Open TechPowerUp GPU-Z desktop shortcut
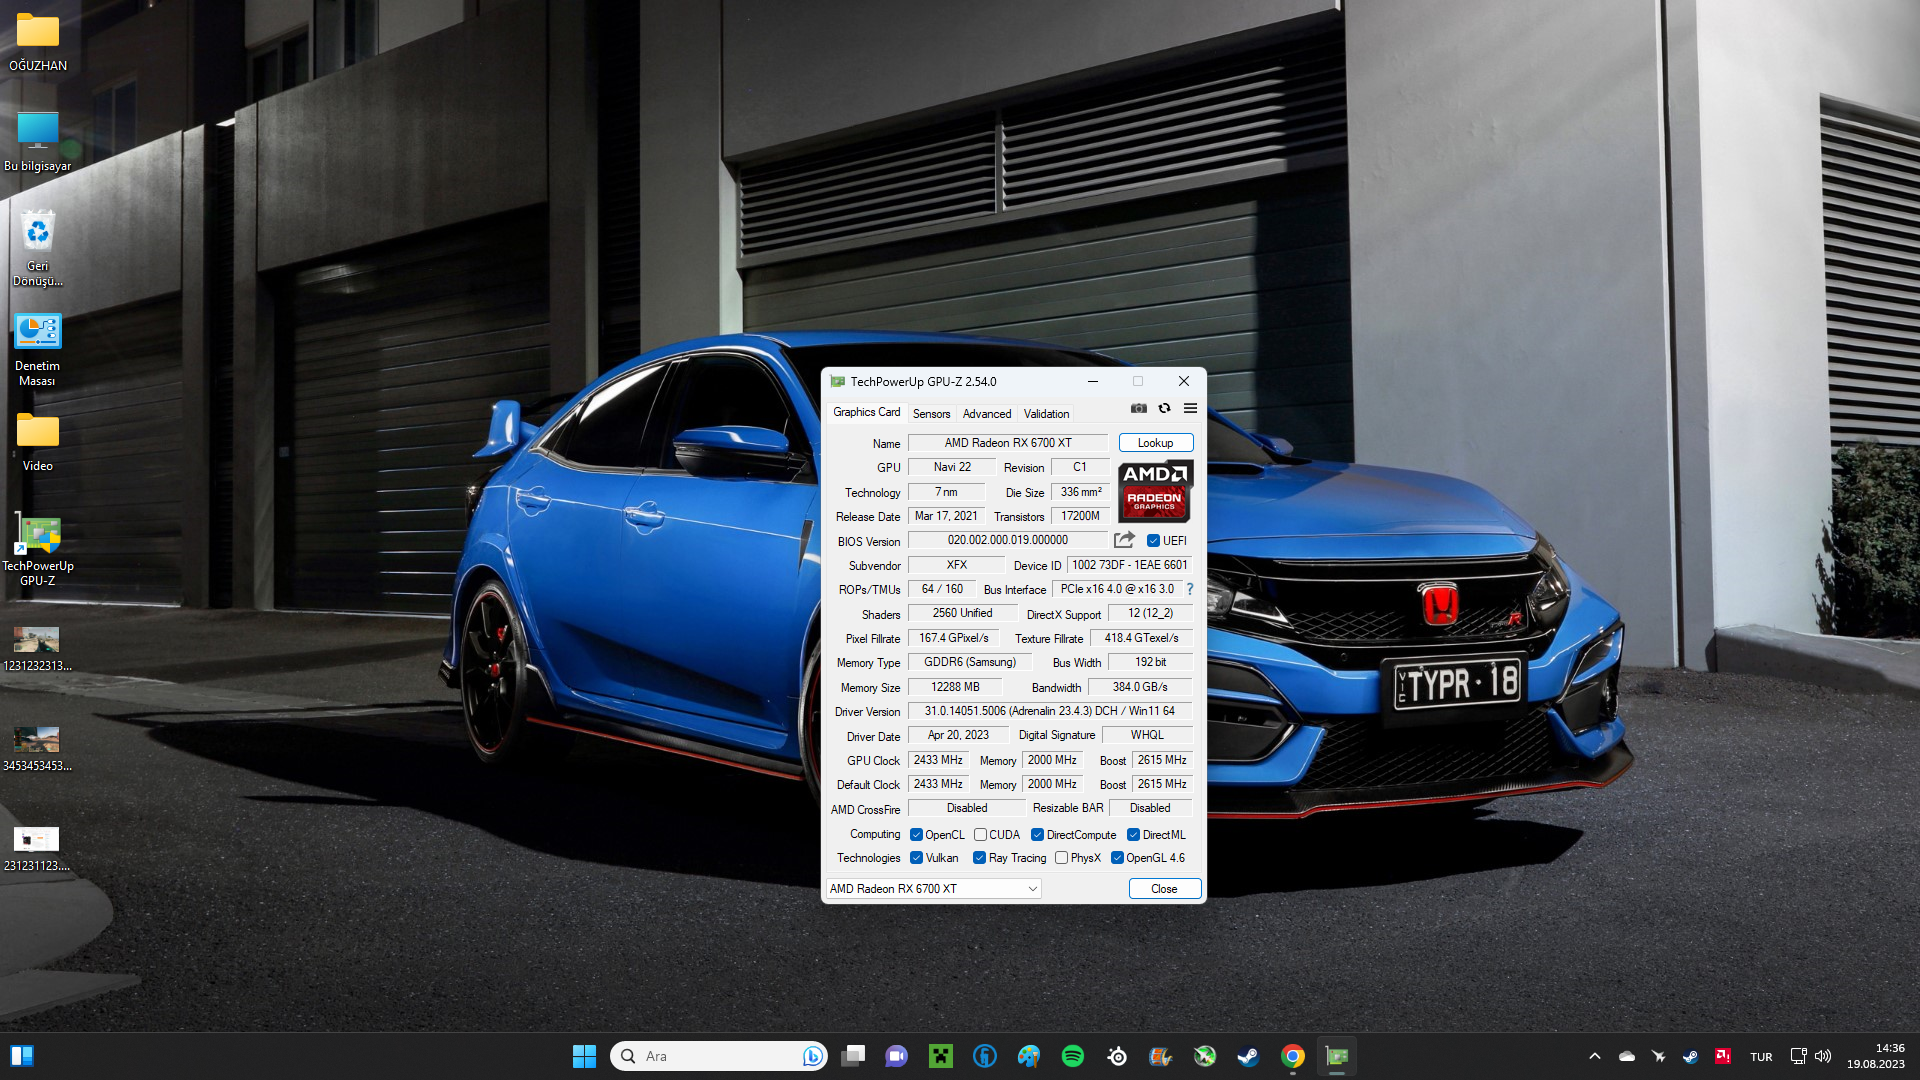The height and width of the screenshot is (1080, 1920). (38, 548)
